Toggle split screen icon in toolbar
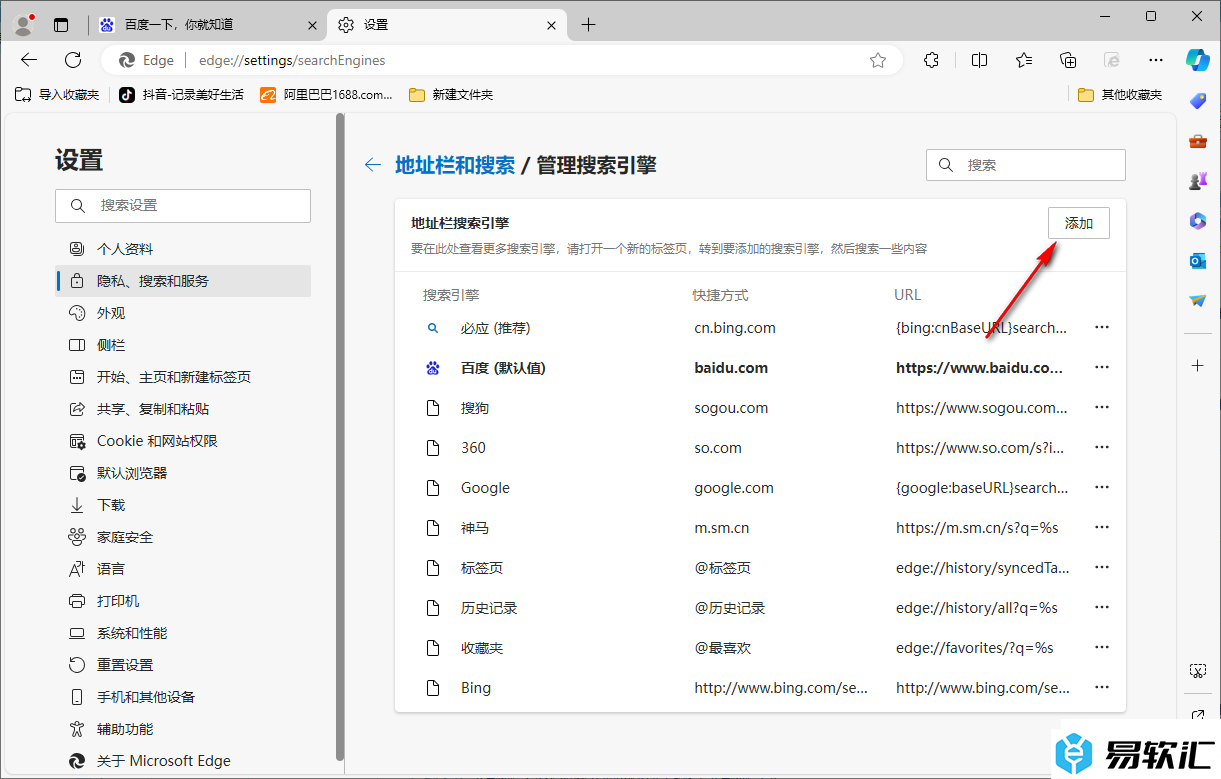 979,60
